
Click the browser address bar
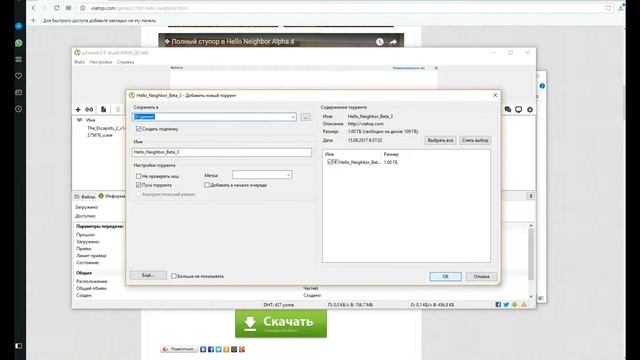tap(343, 8)
